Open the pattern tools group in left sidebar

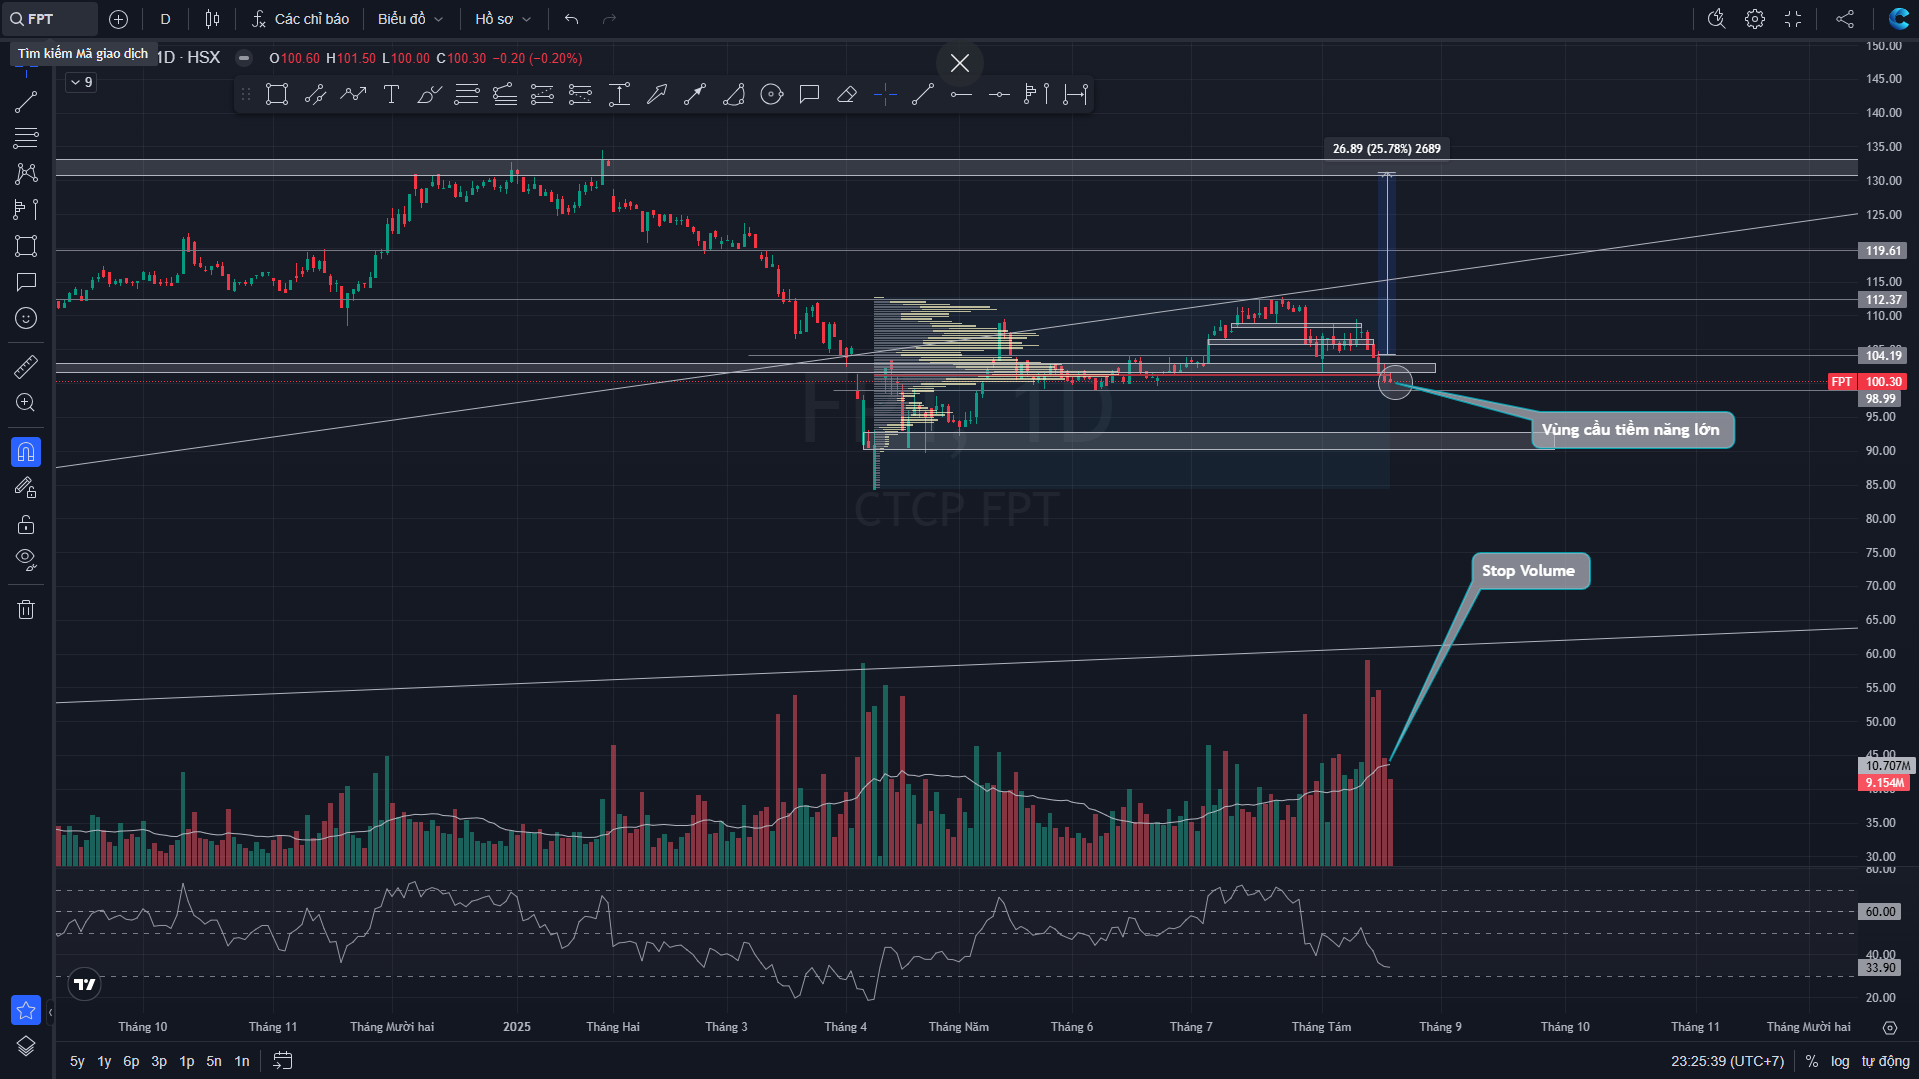(26, 173)
